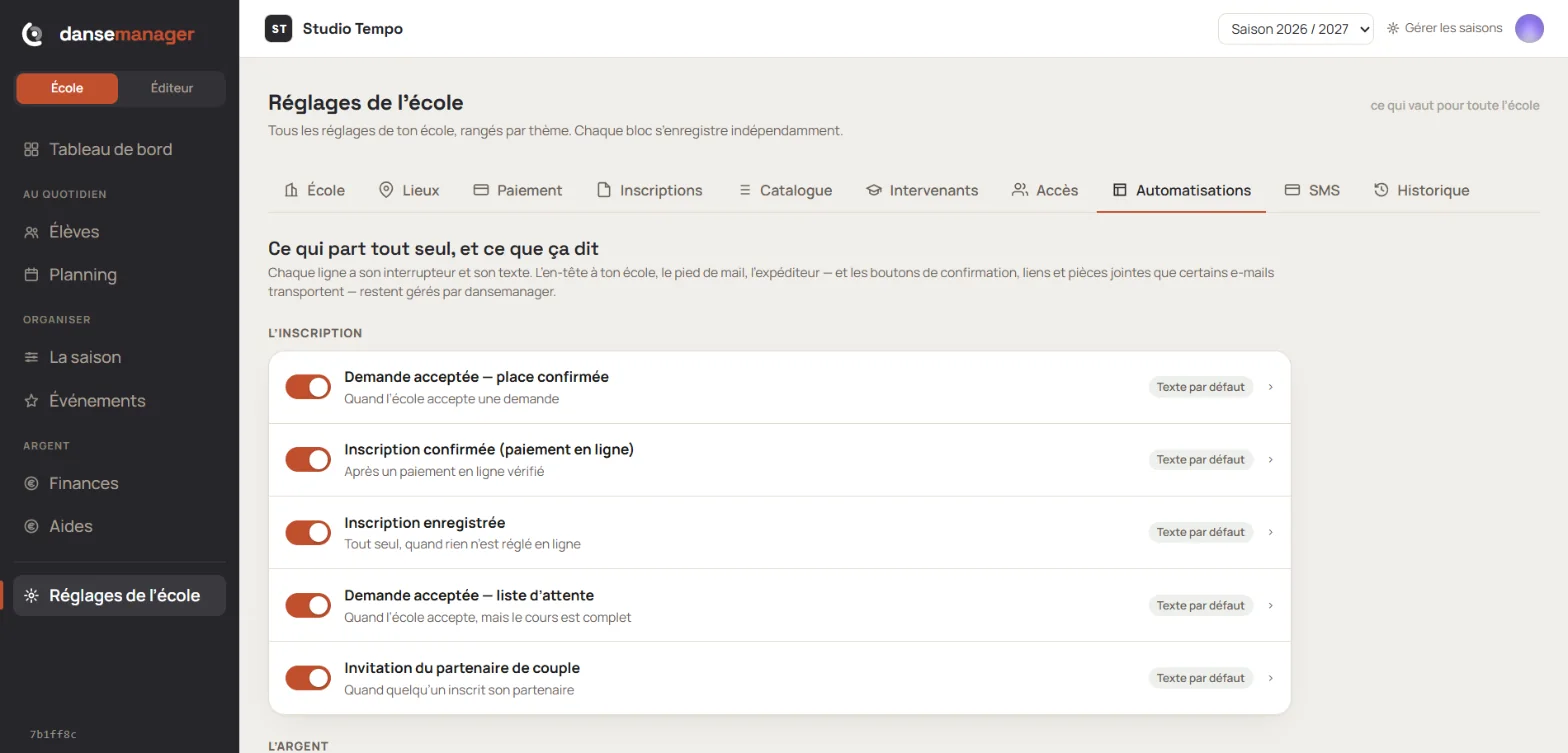Turn off Inscription confirmée (paiement en ligne) switch
The width and height of the screenshot is (1568, 753).
308,460
